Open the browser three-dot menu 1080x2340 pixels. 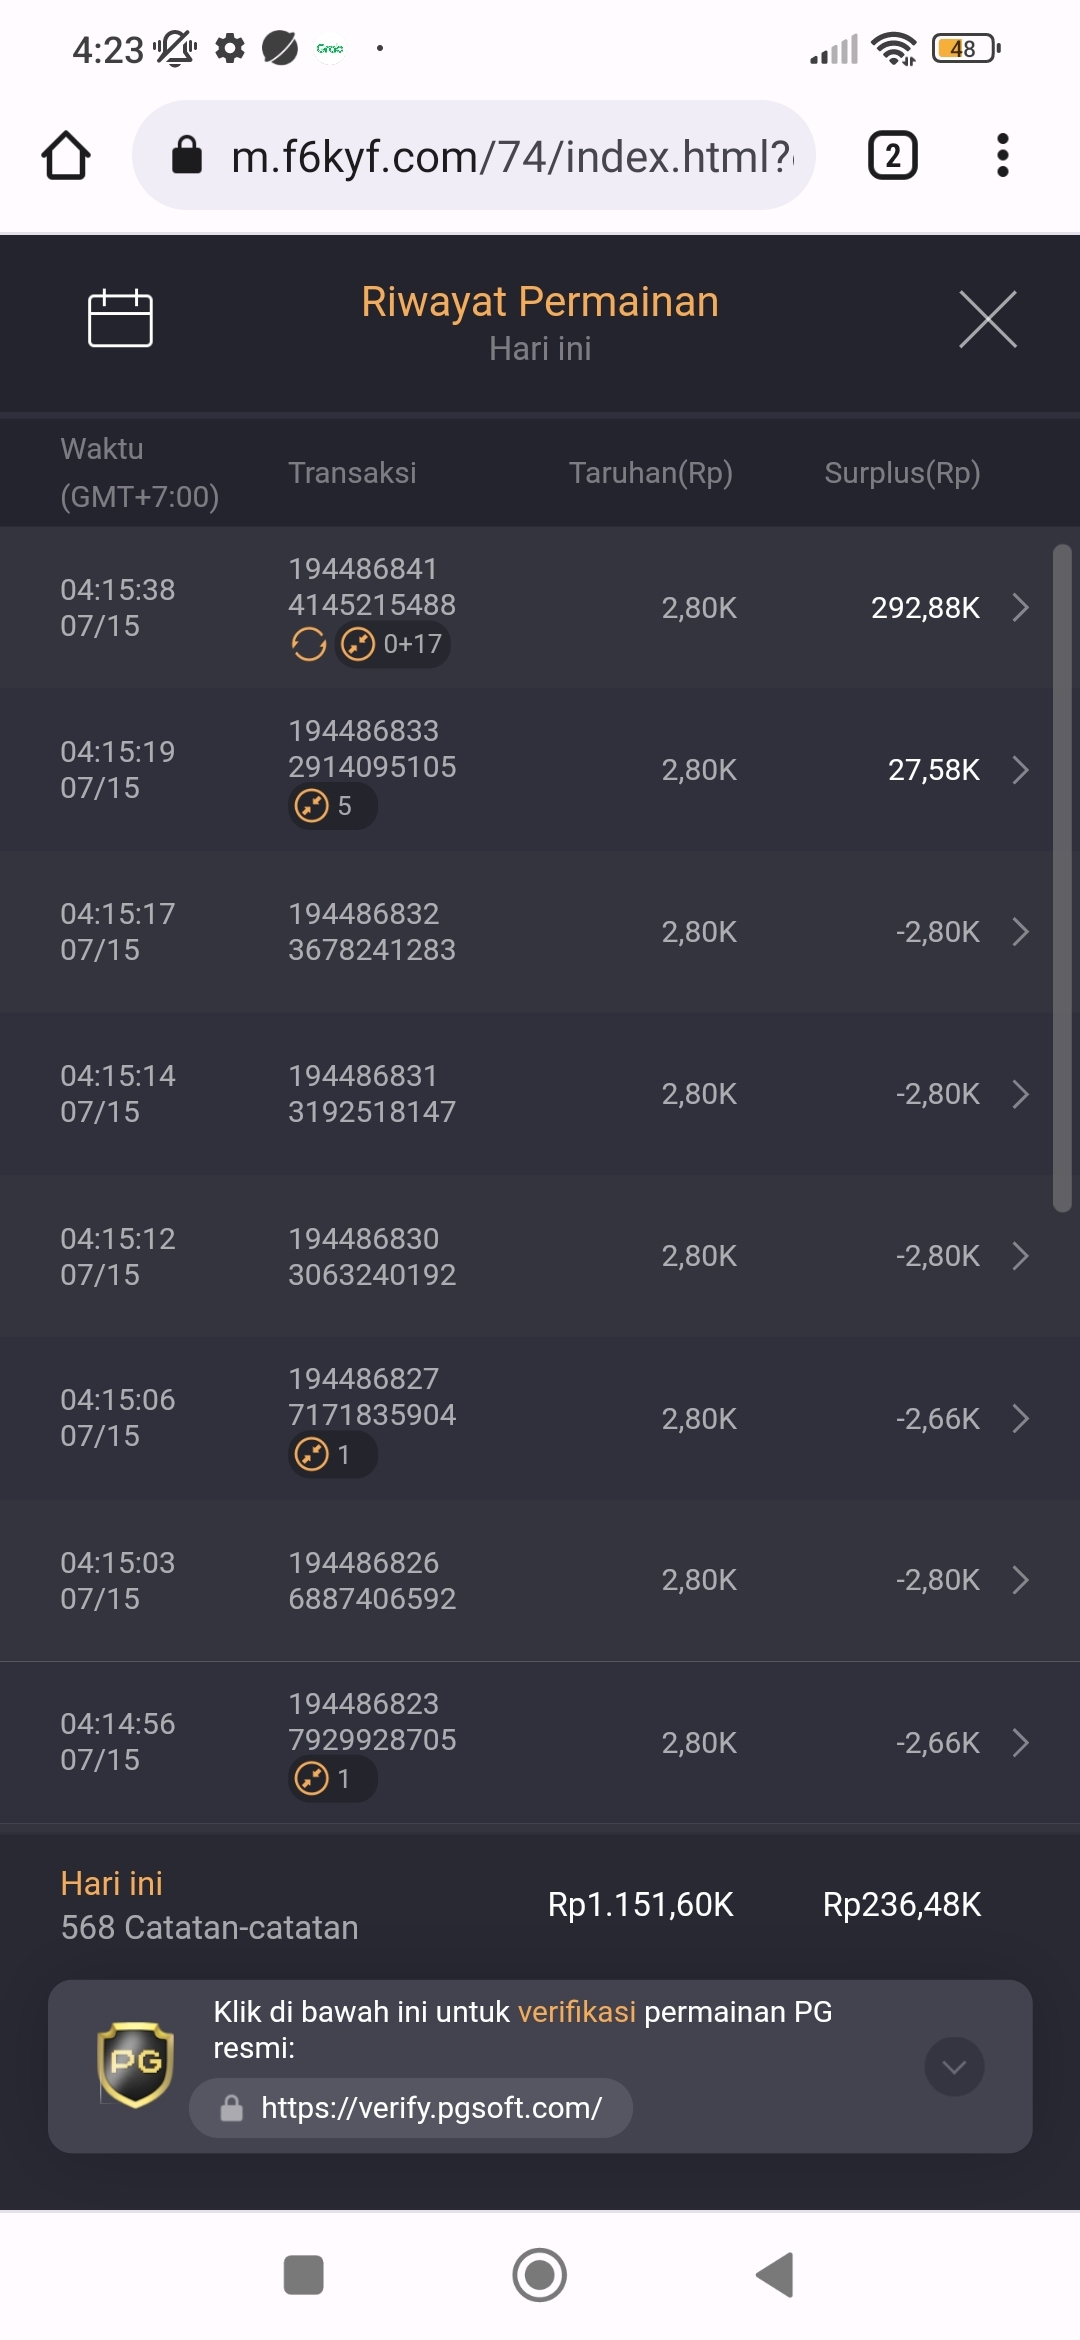pyautogui.click(x=1002, y=156)
